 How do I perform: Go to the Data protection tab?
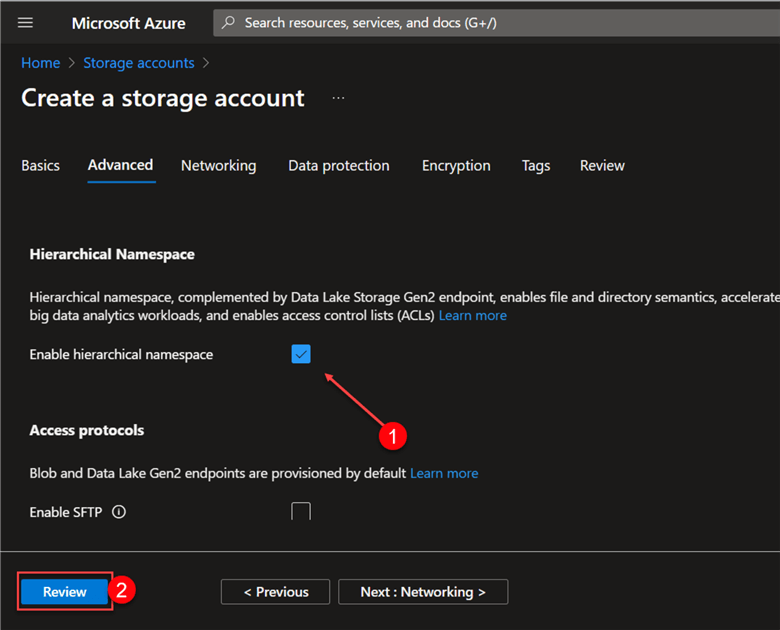pyautogui.click(x=339, y=166)
